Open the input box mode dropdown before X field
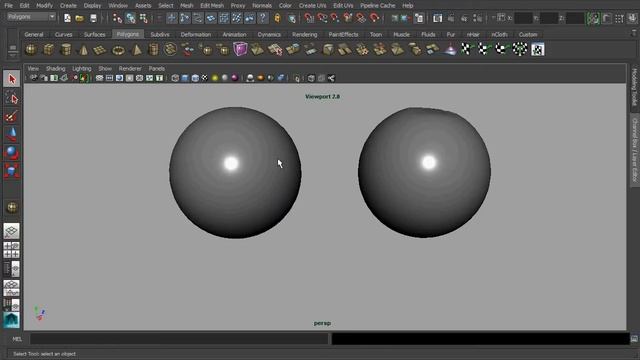Image resolution: width=640 pixels, height=360 pixels. pos(501,18)
